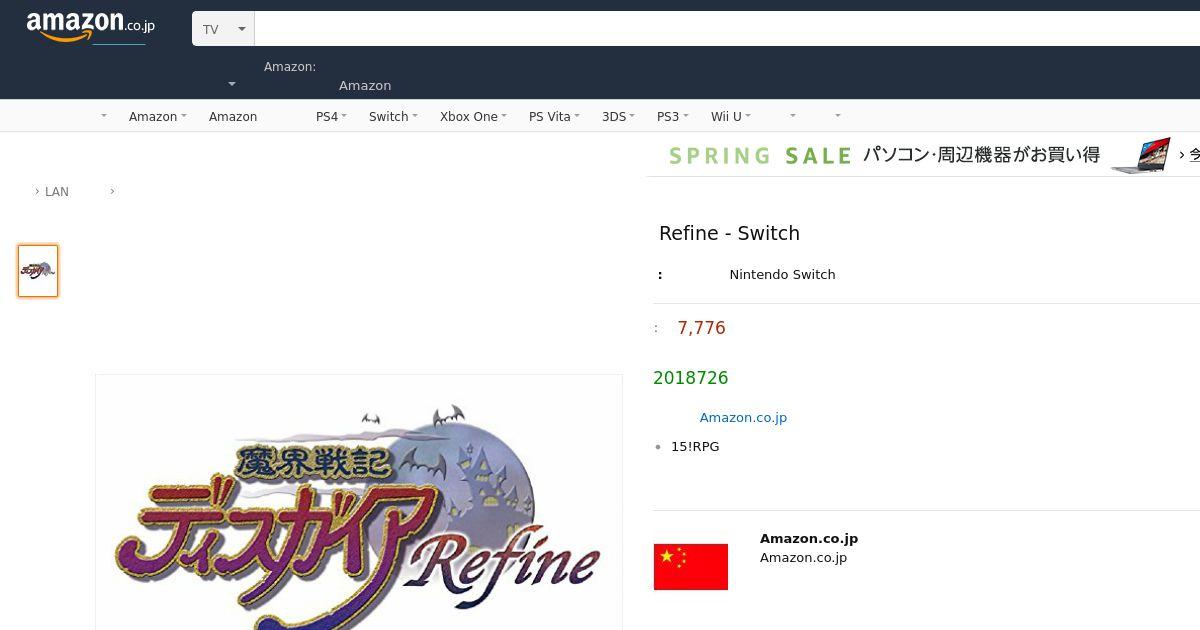Image resolution: width=1200 pixels, height=630 pixels.
Task: Open the Switch category menu
Action: coord(393,116)
